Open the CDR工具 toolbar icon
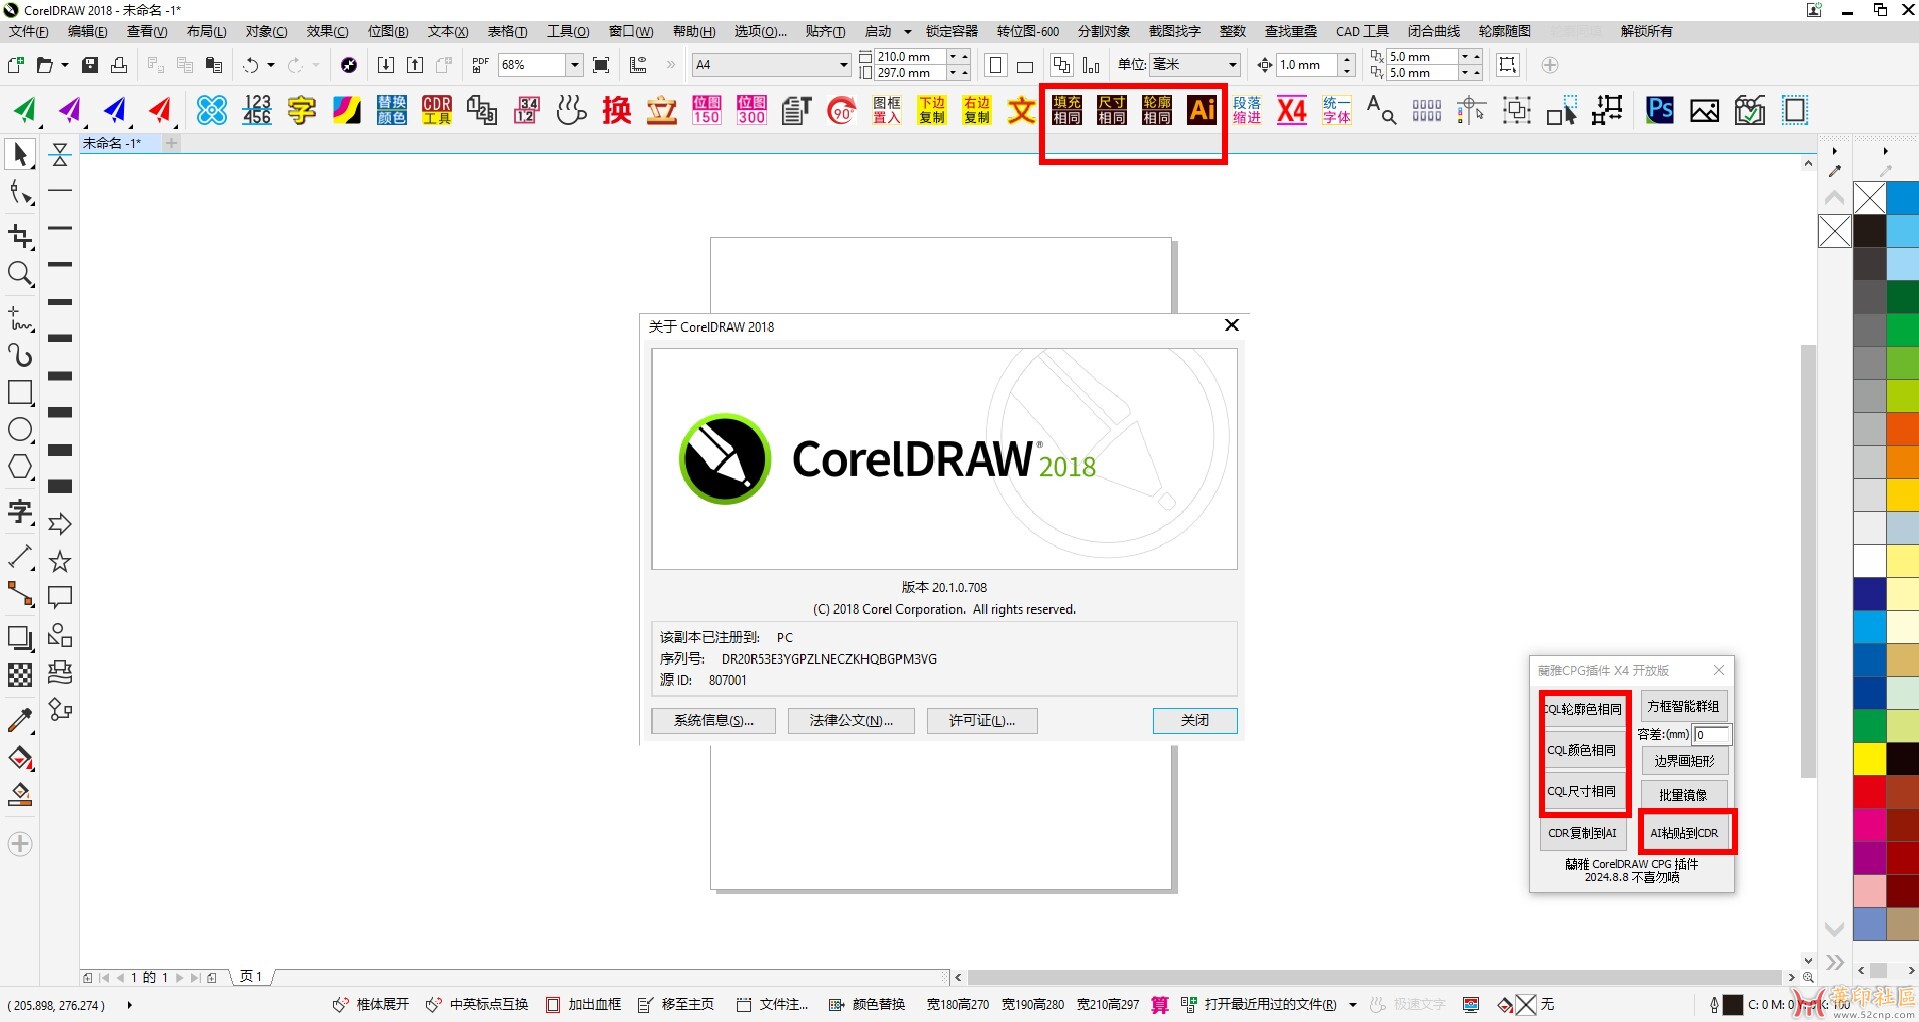Screen dimensions: 1919x1022 (x=437, y=110)
